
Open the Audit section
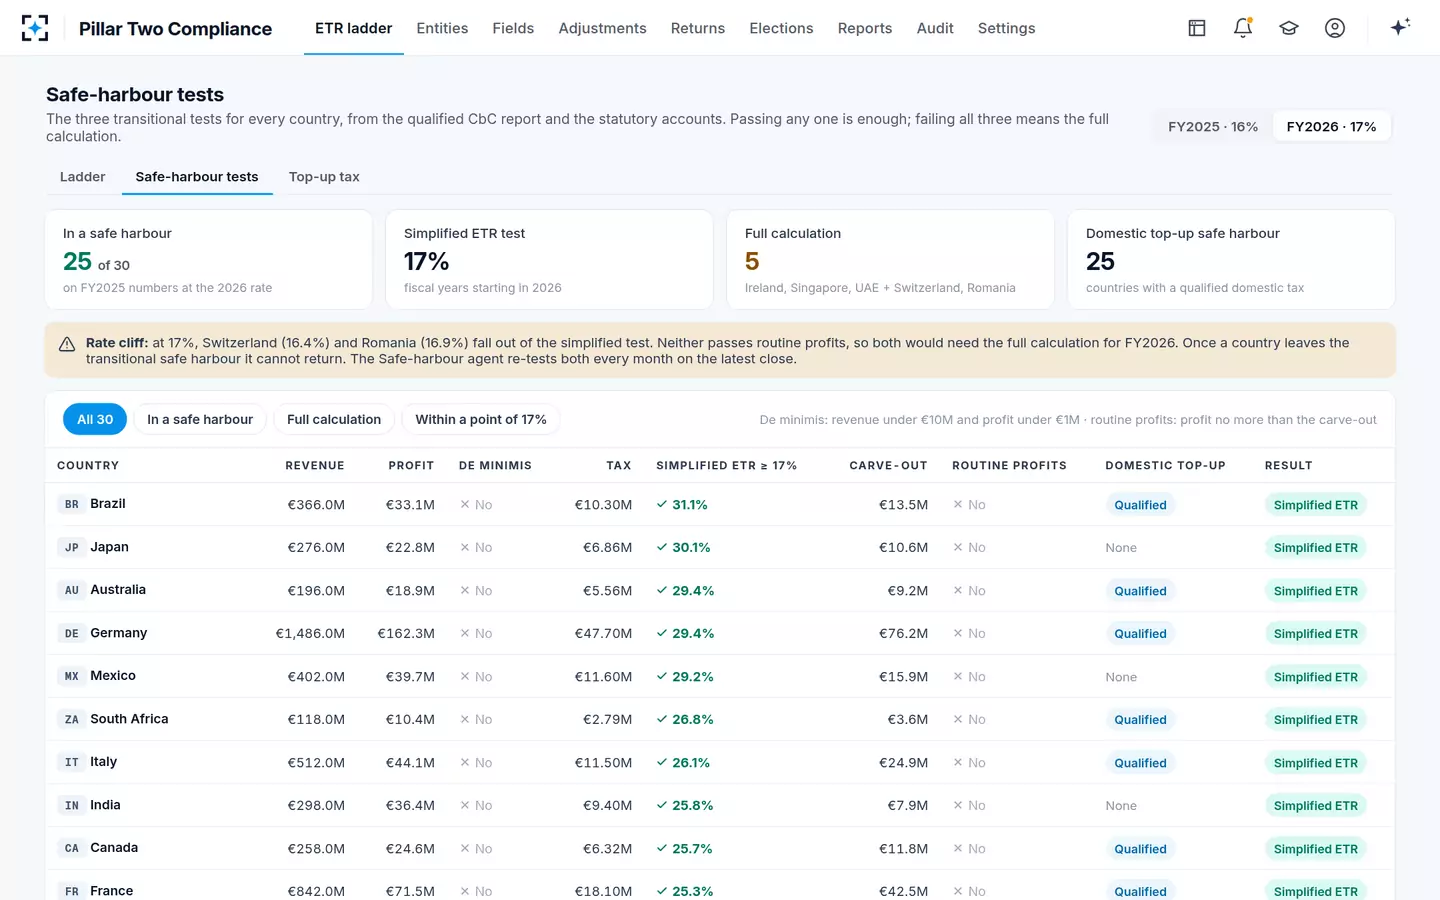point(935,28)
